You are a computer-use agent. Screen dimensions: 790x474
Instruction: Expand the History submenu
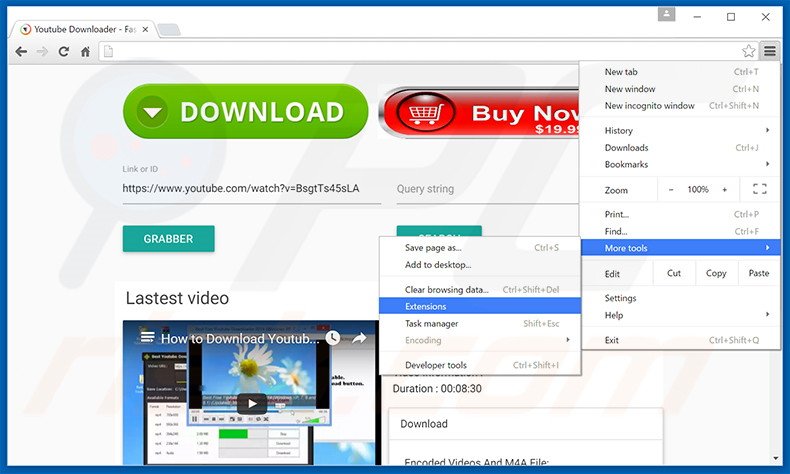click(681, 130)
